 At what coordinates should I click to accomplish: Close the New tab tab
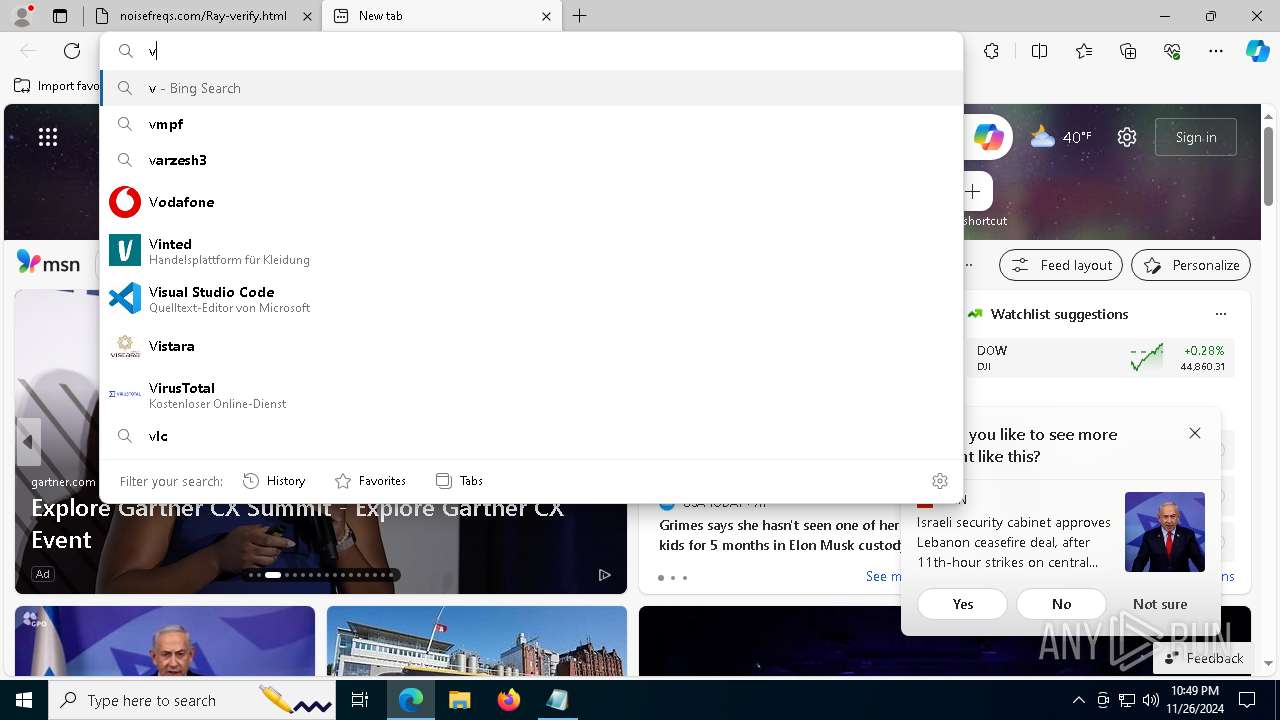[546, 16]
